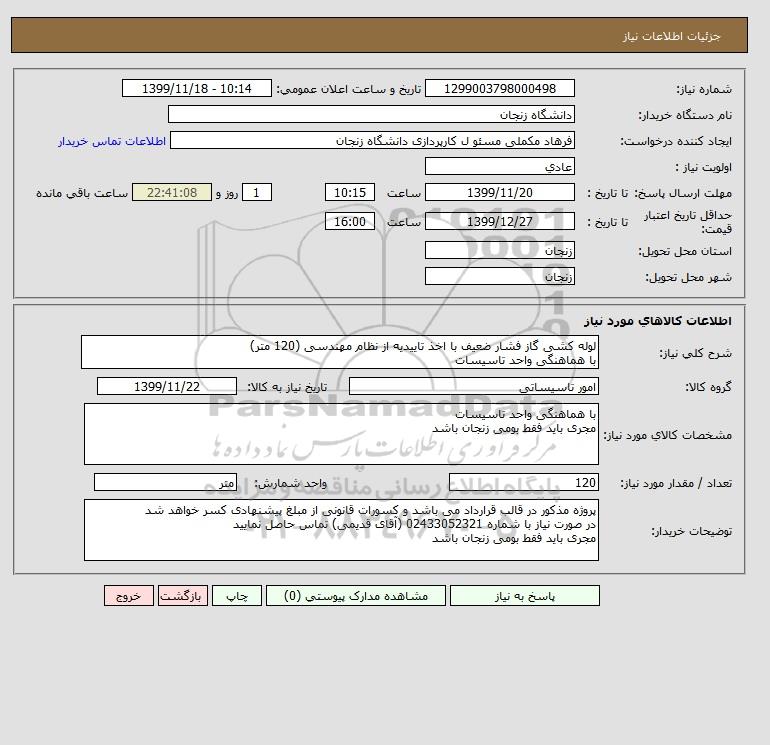Click response deadline date 1399/11/20

click(x=499, y=193)
